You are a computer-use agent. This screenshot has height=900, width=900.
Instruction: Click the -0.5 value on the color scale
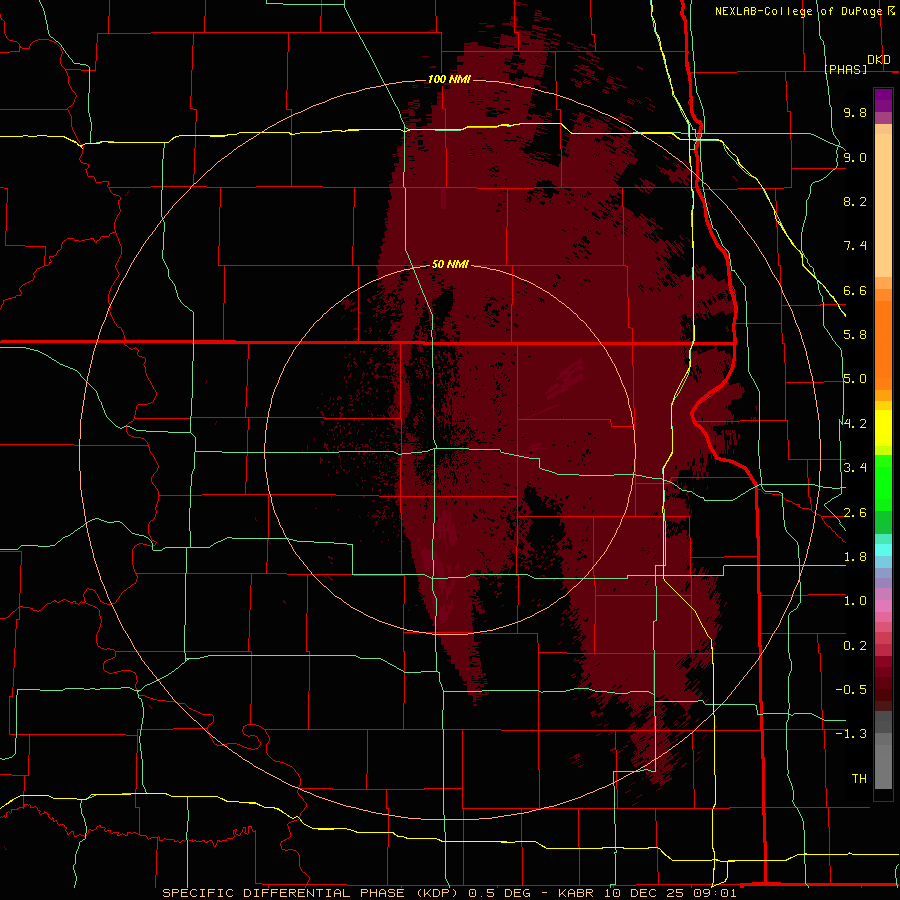(851, 690)
